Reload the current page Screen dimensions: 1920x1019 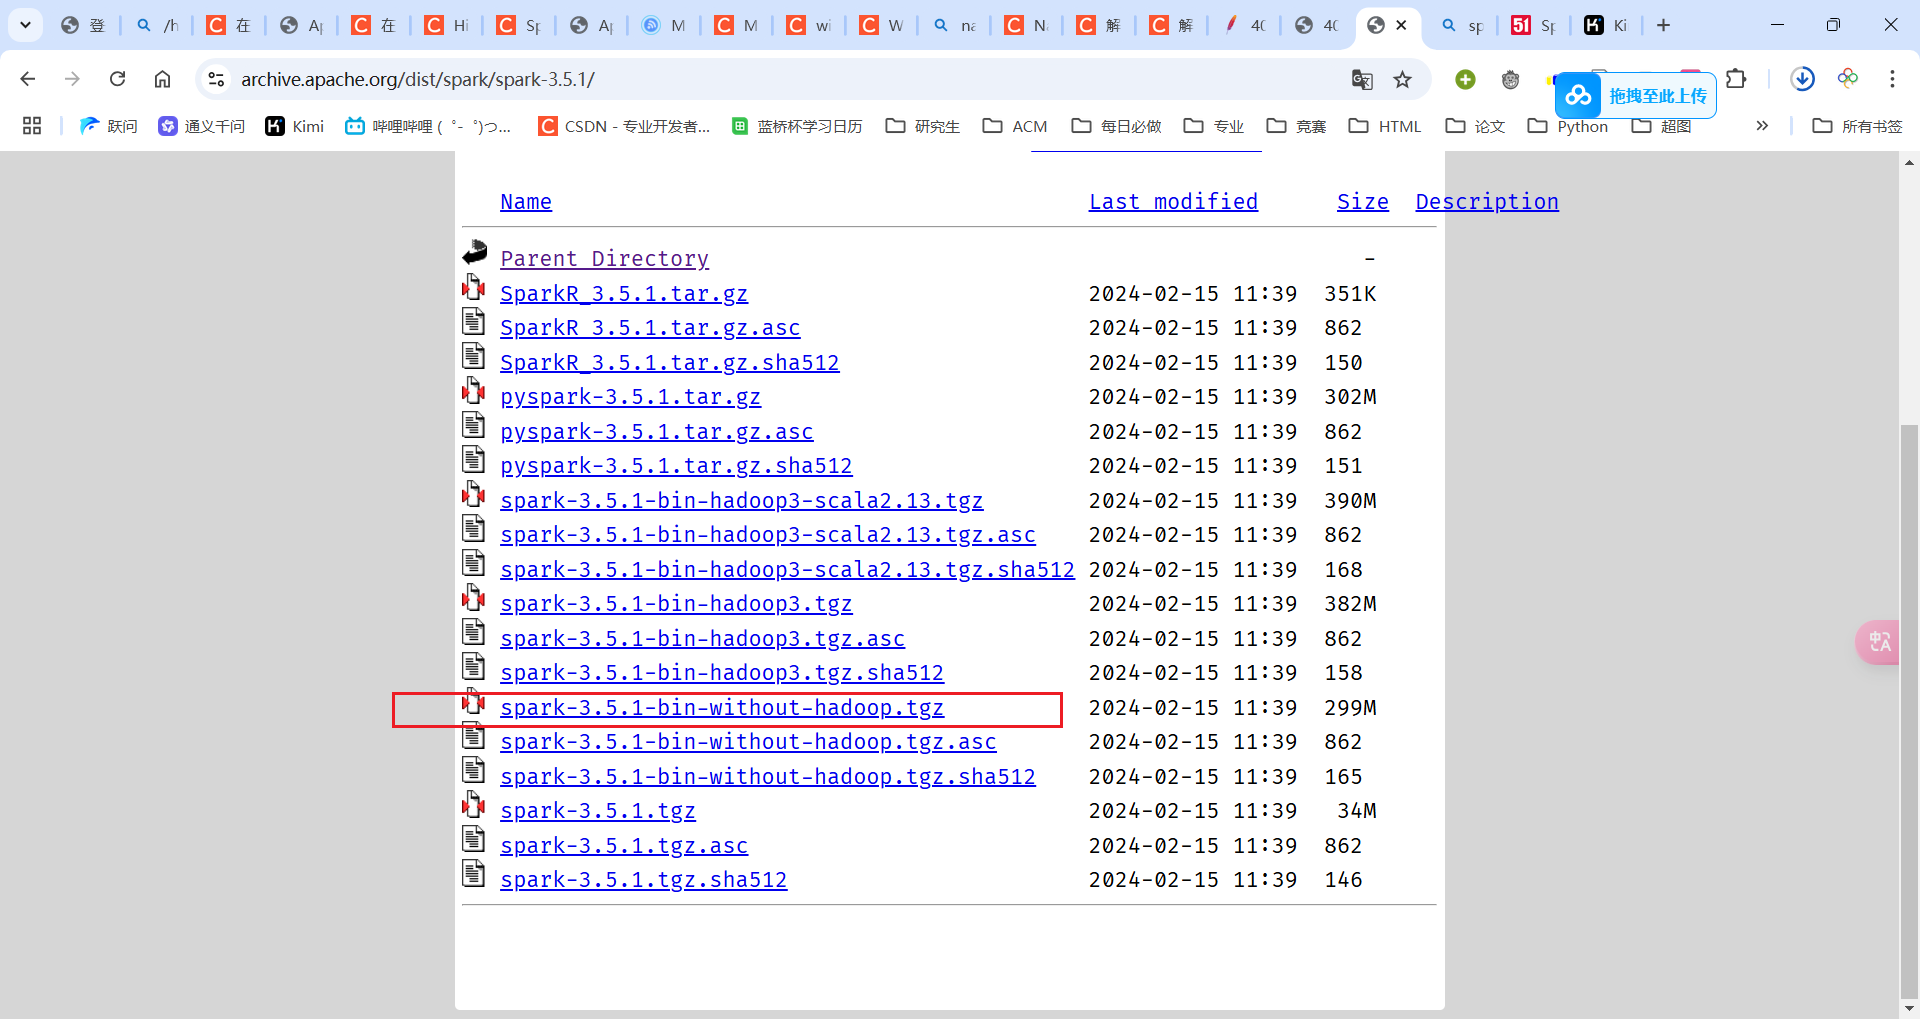pyautogui.click(x=117, y=78)
